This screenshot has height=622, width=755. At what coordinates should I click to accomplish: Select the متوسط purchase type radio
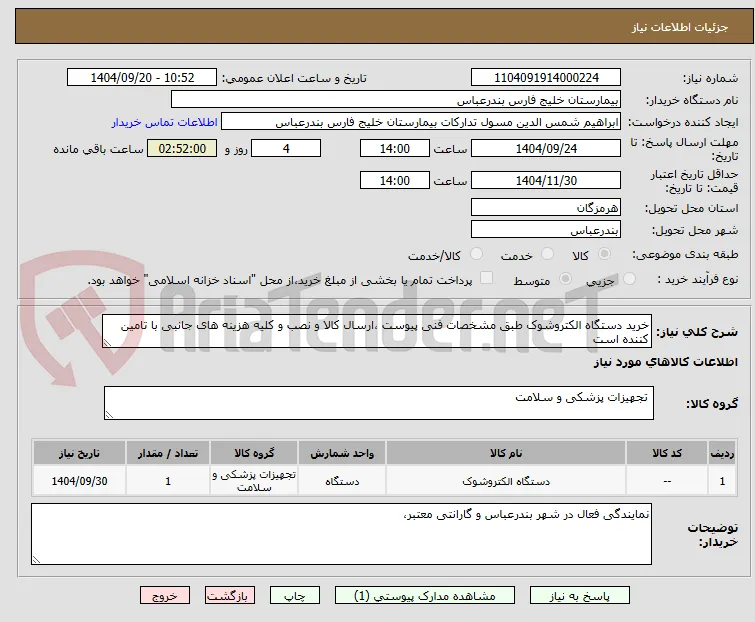tap(565, 279)
